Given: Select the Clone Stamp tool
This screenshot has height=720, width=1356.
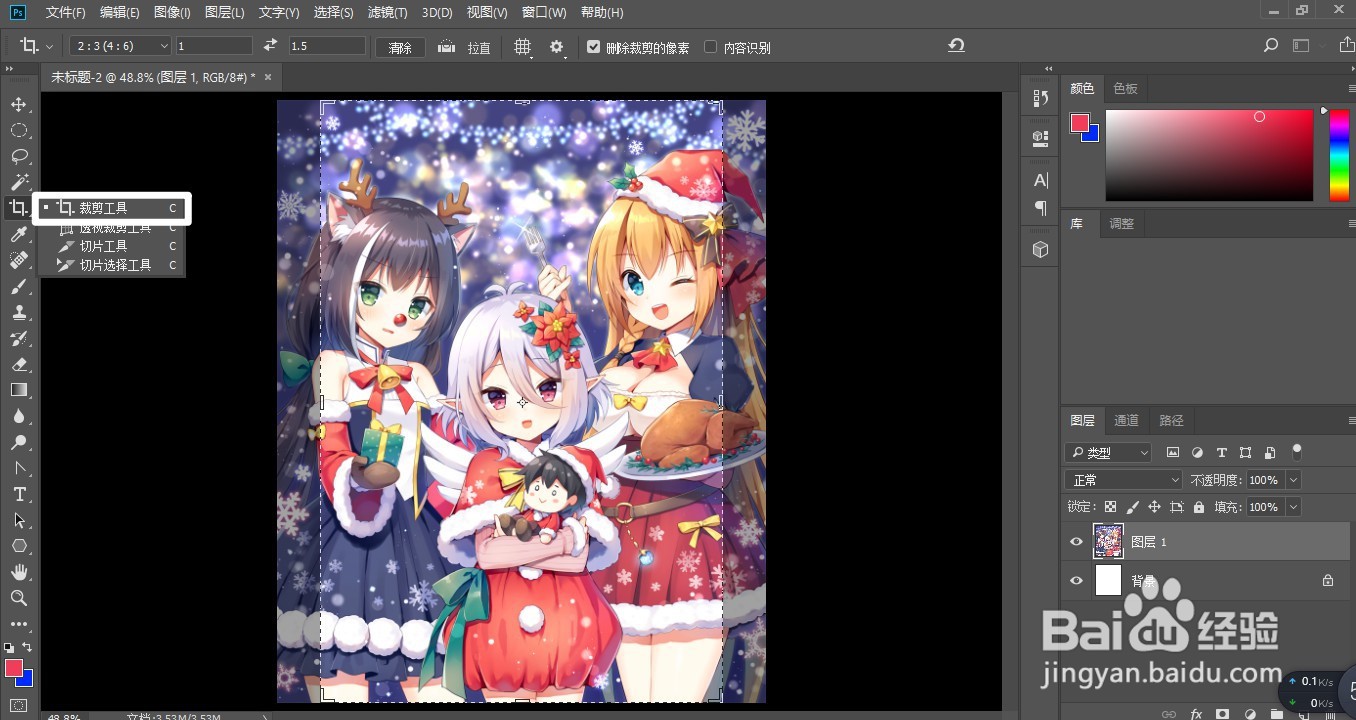Looking at the screenshot, I should pyautogui.click(x=18, y=312).
